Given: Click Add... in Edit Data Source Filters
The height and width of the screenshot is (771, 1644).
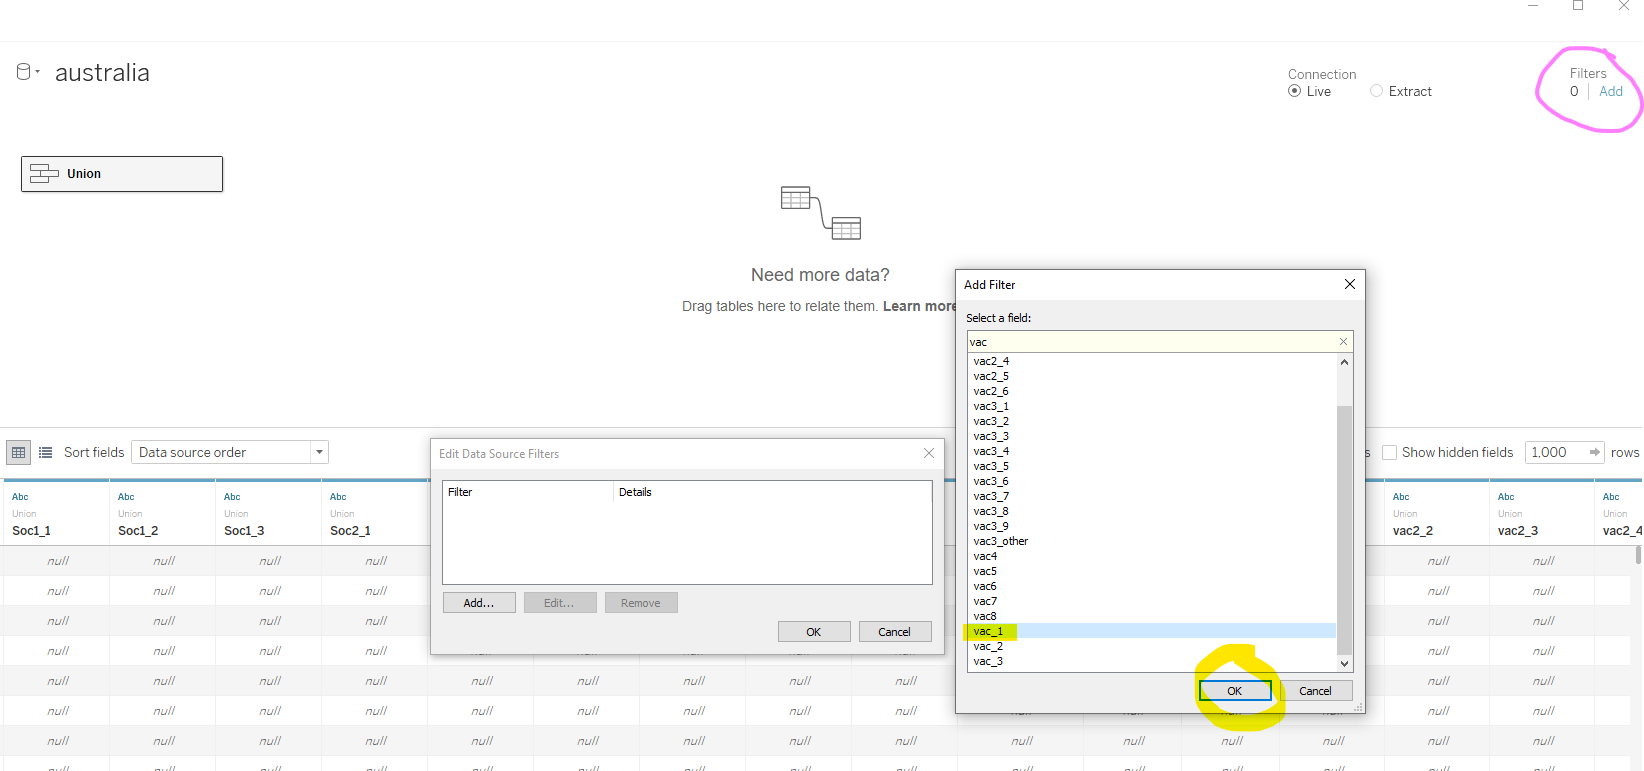Looking at the screenshot, I should (479, 603).
